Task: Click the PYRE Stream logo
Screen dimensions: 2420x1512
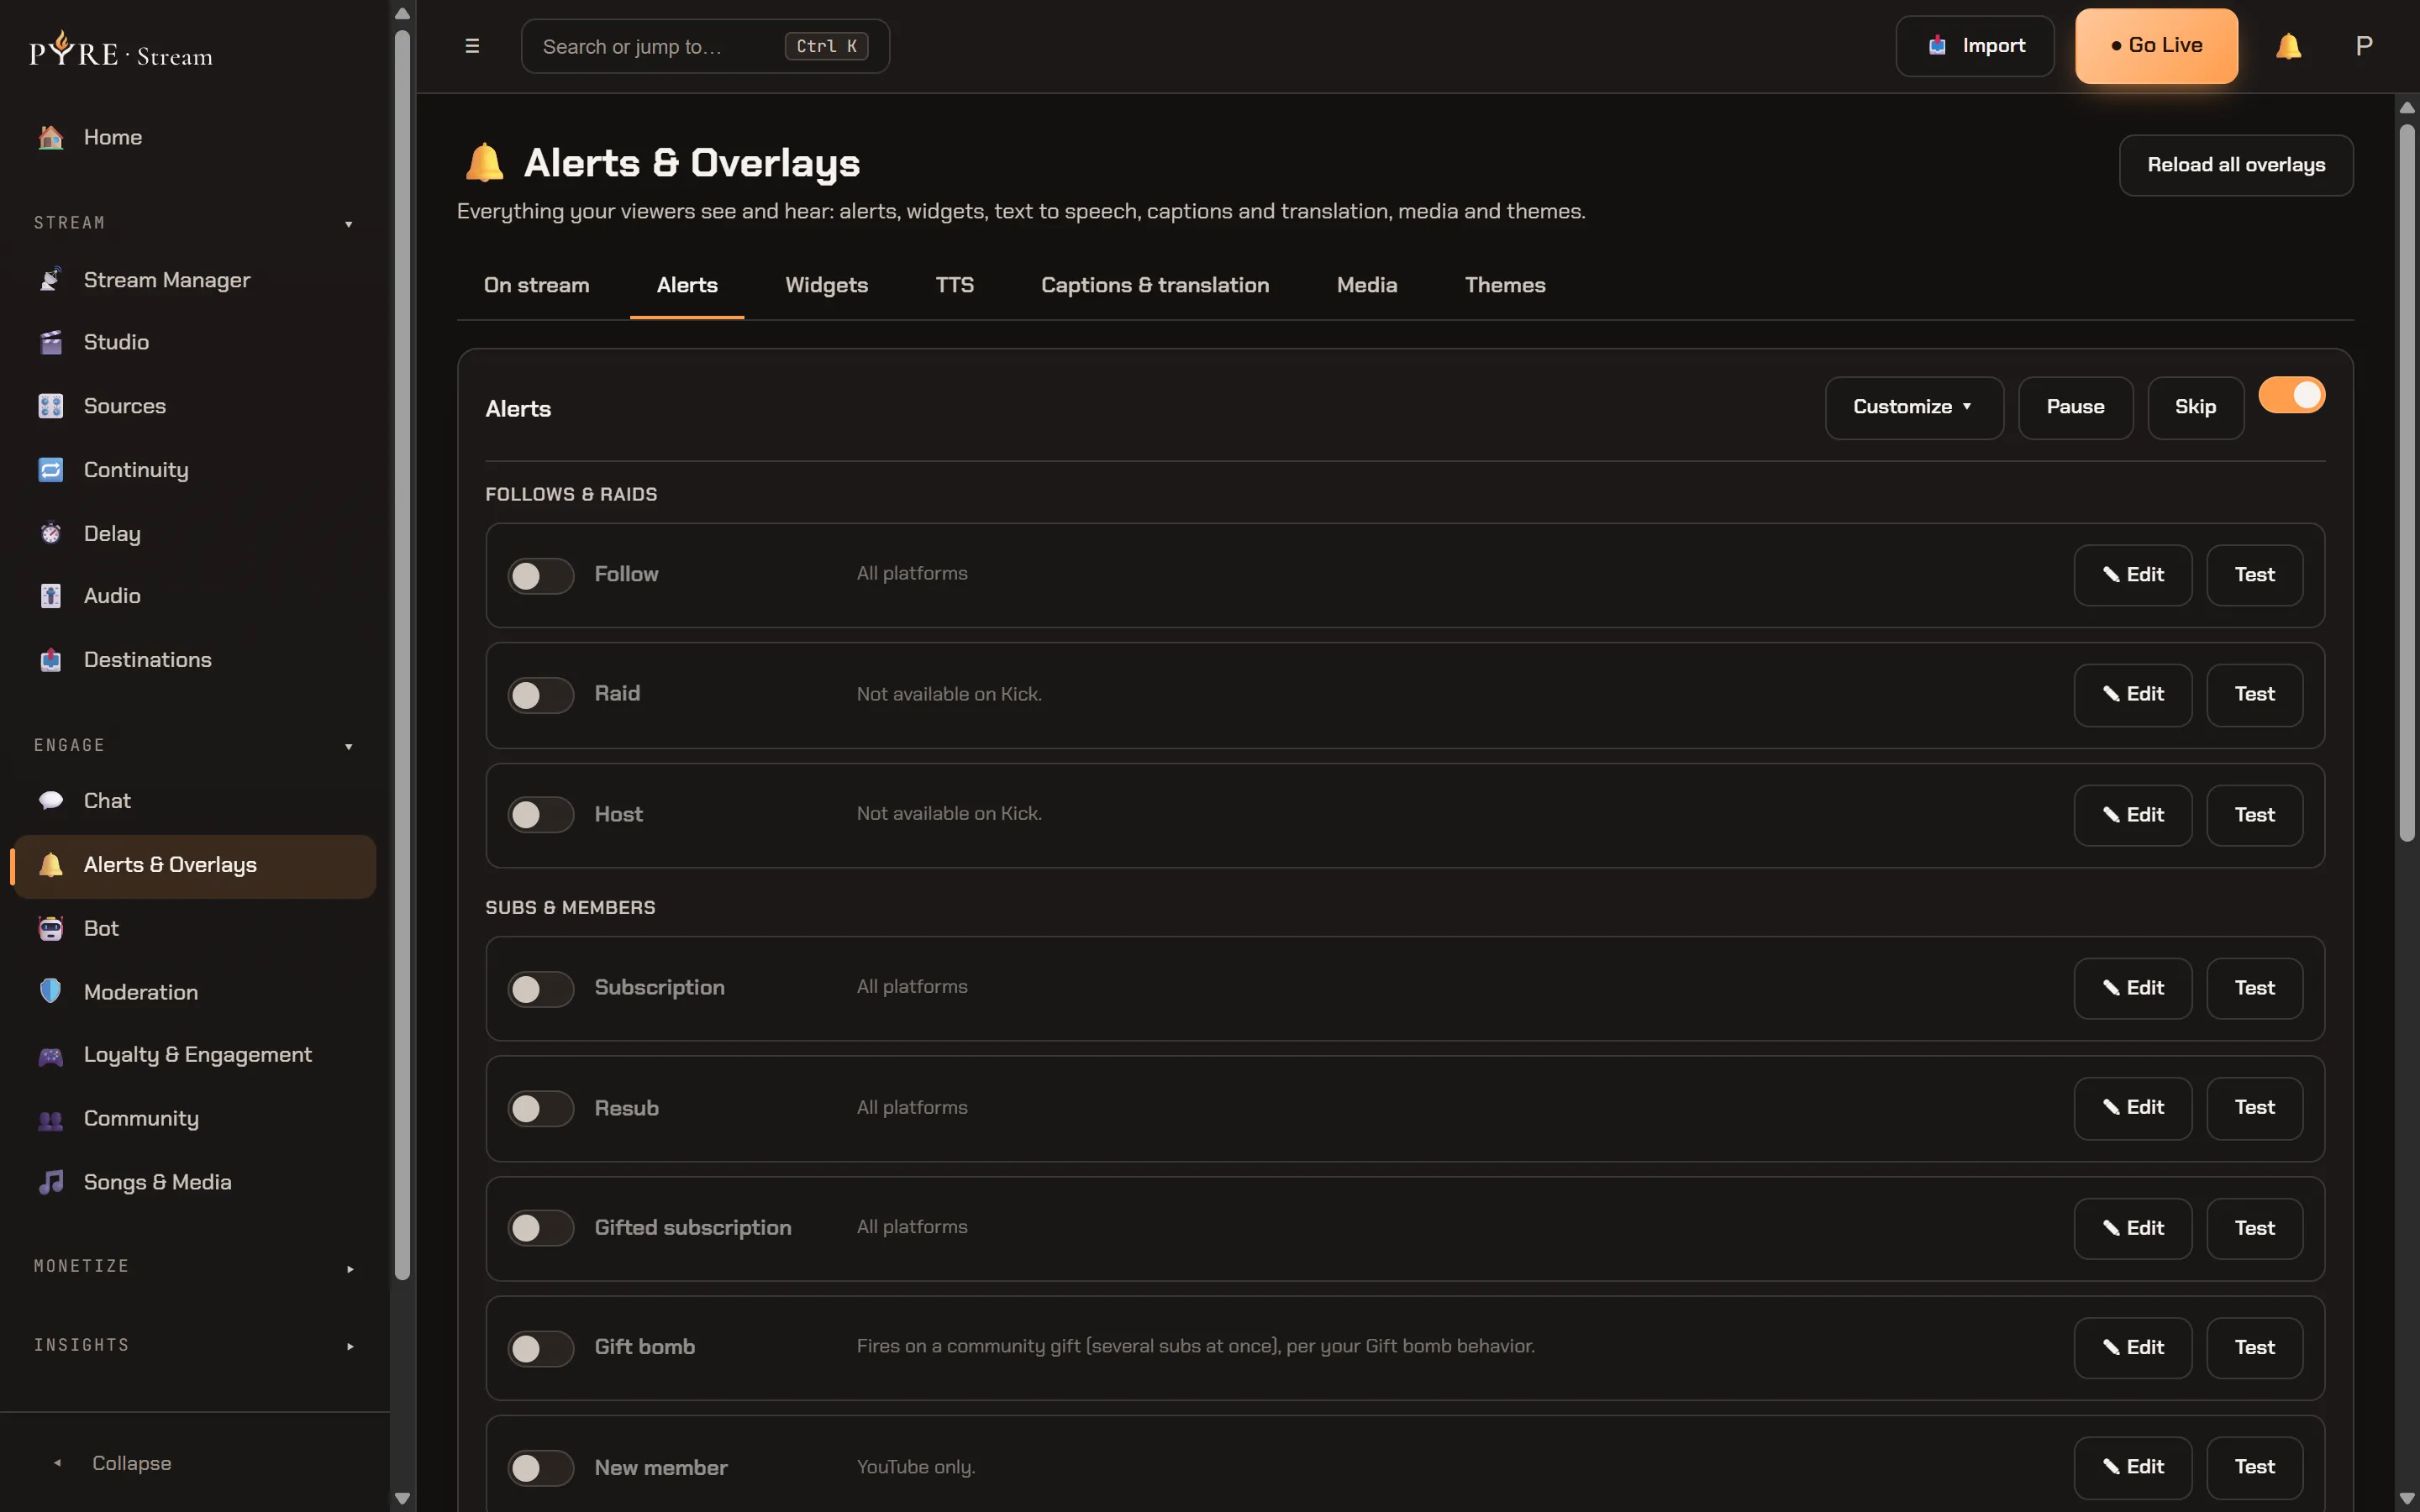Action: [x=121, y=50]
